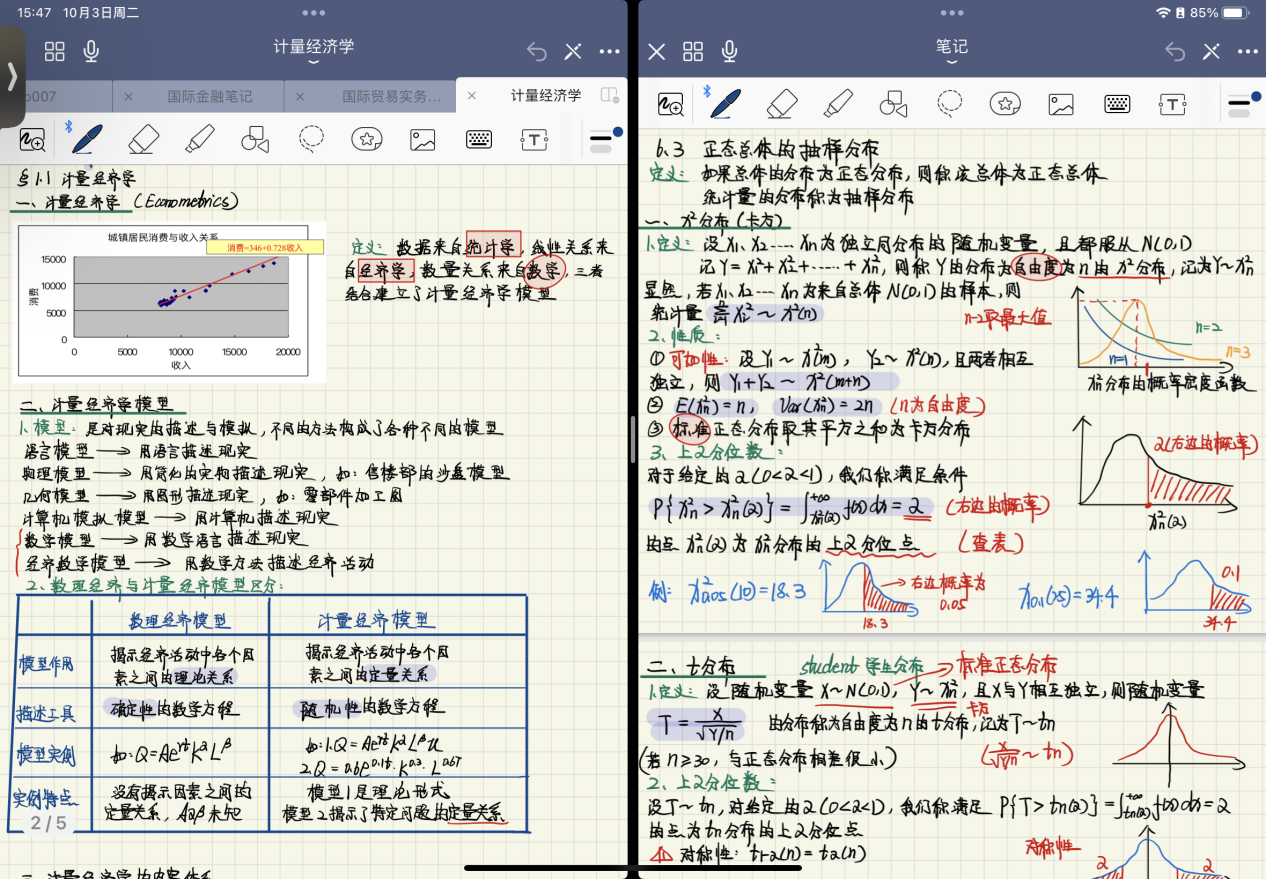1266x879 pixels.
Task: Tap the Image insert tool in the left notebook
Action: coord(423,139)
